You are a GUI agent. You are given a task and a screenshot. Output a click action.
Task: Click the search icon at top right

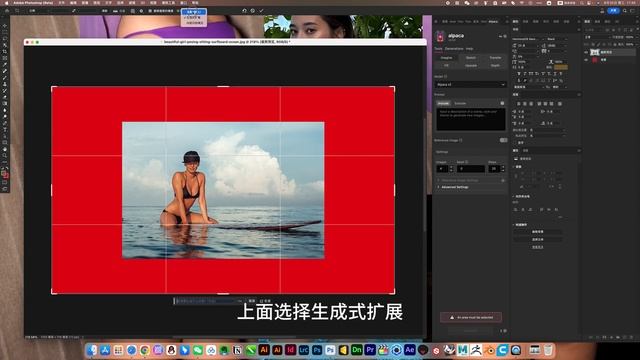(x=625, y=11)
